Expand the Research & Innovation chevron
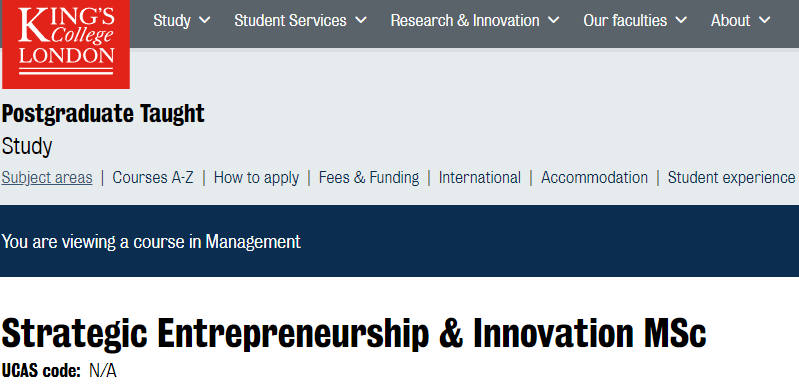799x387 pixels. 553,20
